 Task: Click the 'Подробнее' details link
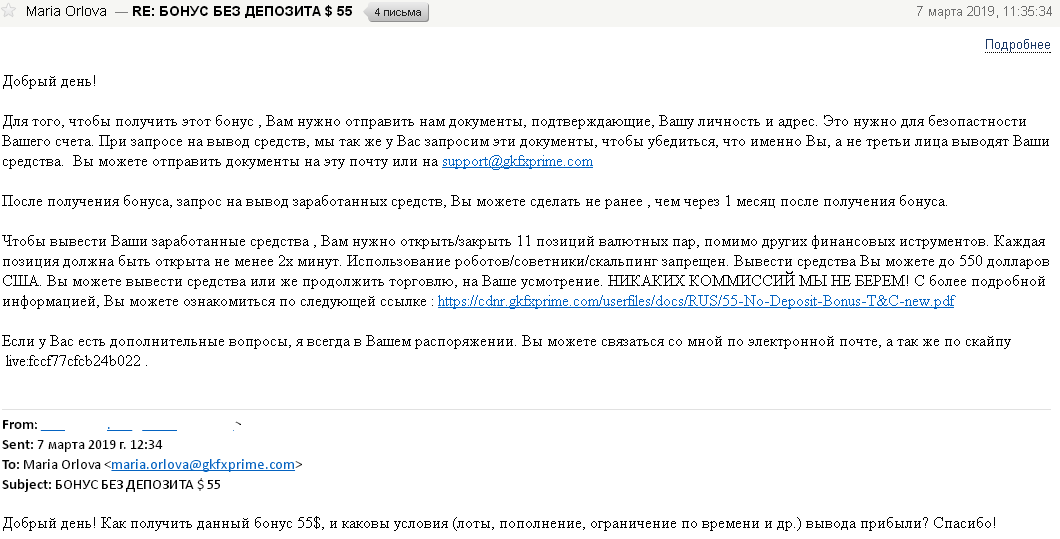coord(1017,45)
